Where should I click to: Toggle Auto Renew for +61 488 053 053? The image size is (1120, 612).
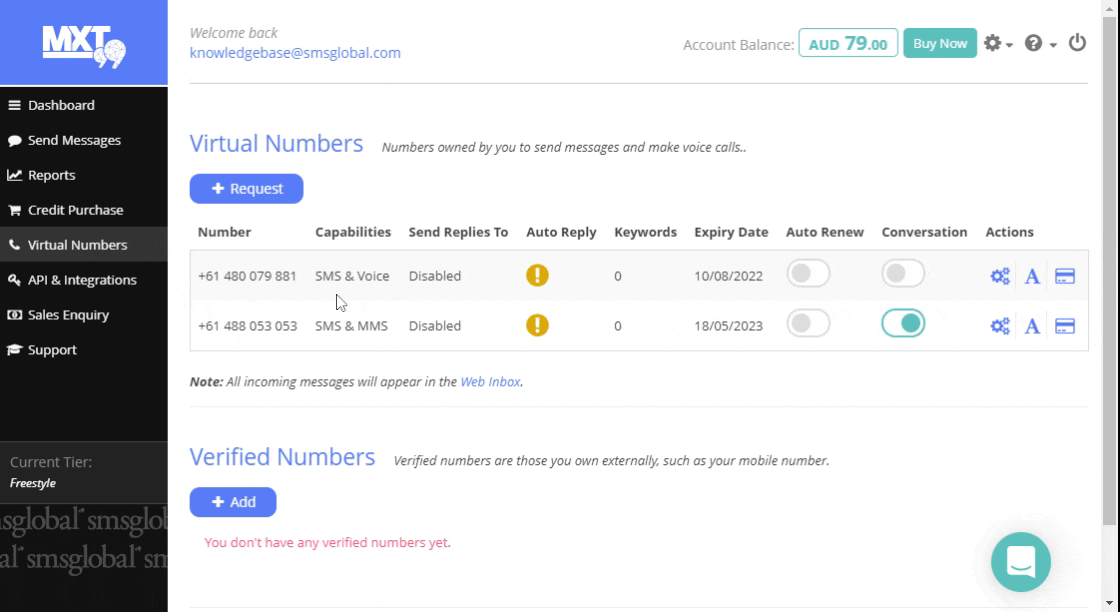808,323
